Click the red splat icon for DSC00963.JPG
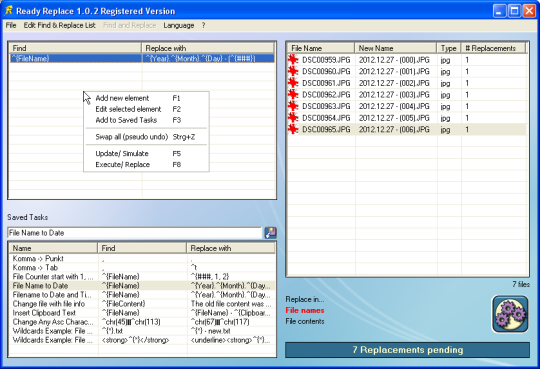 (293, 106)
